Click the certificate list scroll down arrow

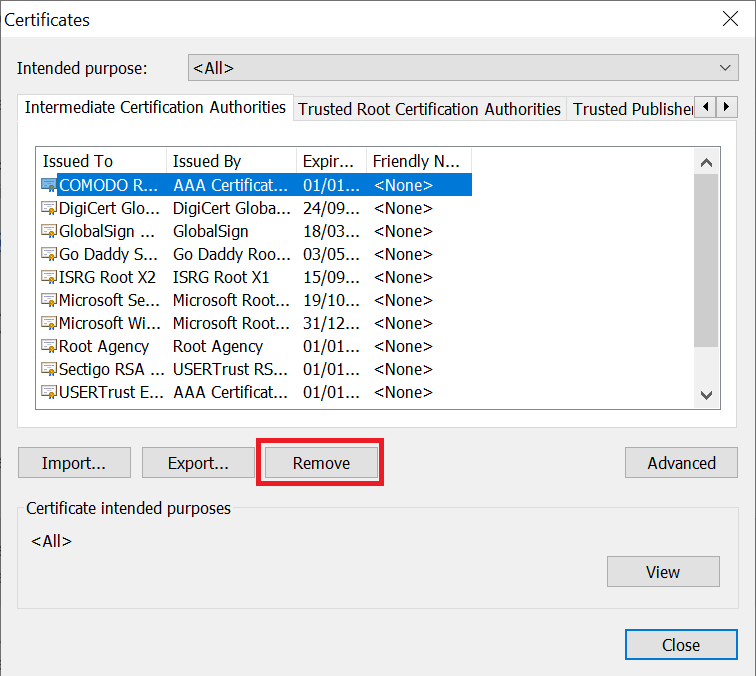[x=706, y=395]
